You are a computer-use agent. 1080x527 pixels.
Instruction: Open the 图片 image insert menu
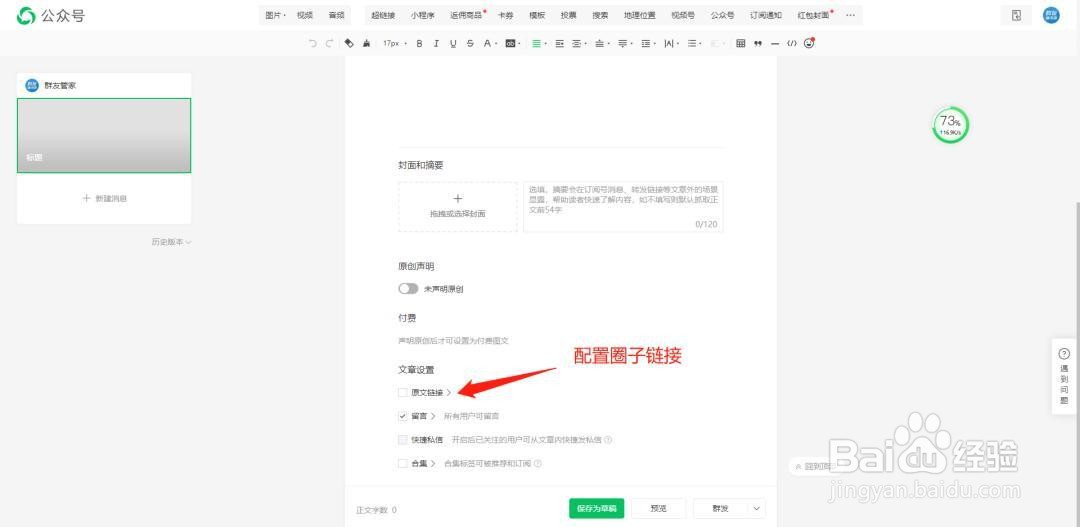click(x=276, y=15)
